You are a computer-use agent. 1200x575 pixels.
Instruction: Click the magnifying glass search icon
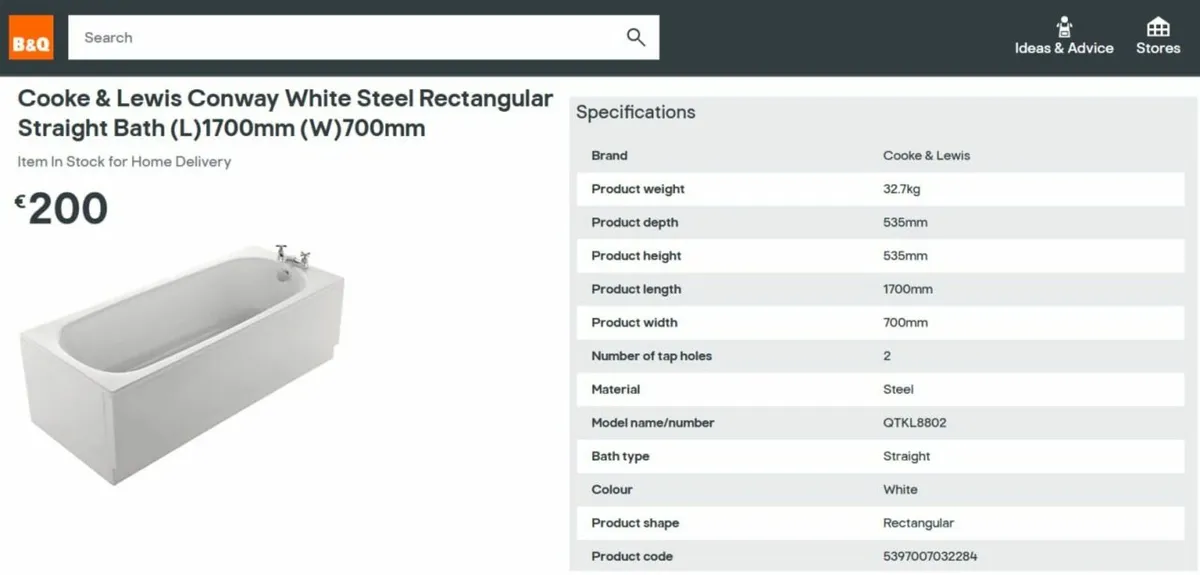[636, 37]
